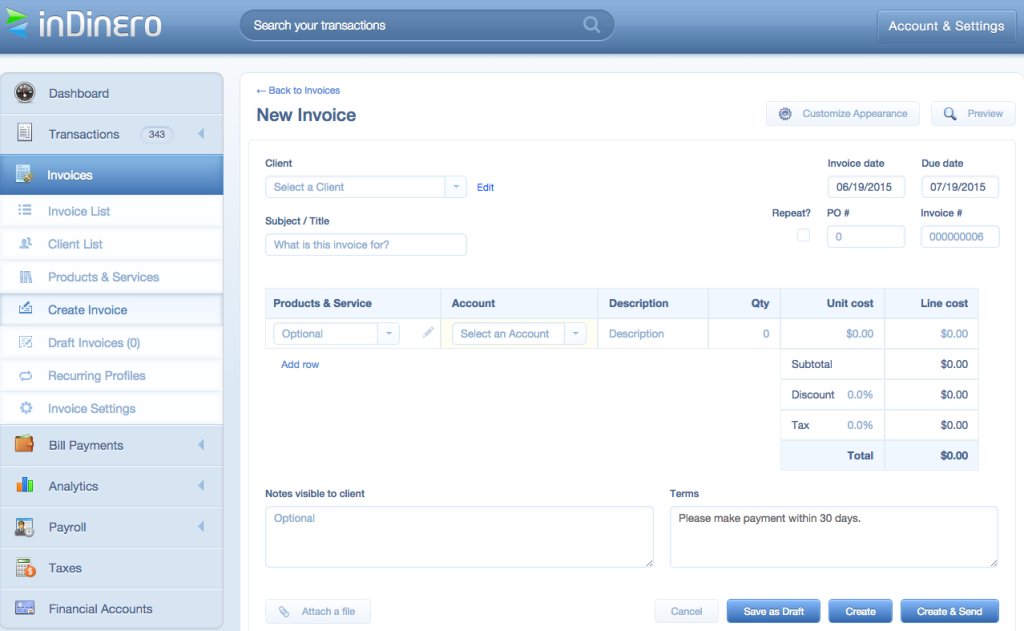
Task: Click the Unit cost $0.00 field
Action: click(x=833, y=334)
